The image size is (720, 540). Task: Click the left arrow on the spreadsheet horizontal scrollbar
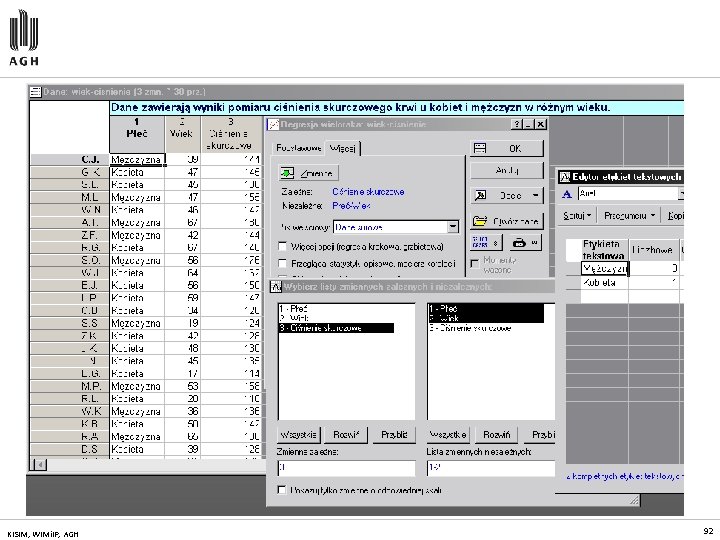40,465
